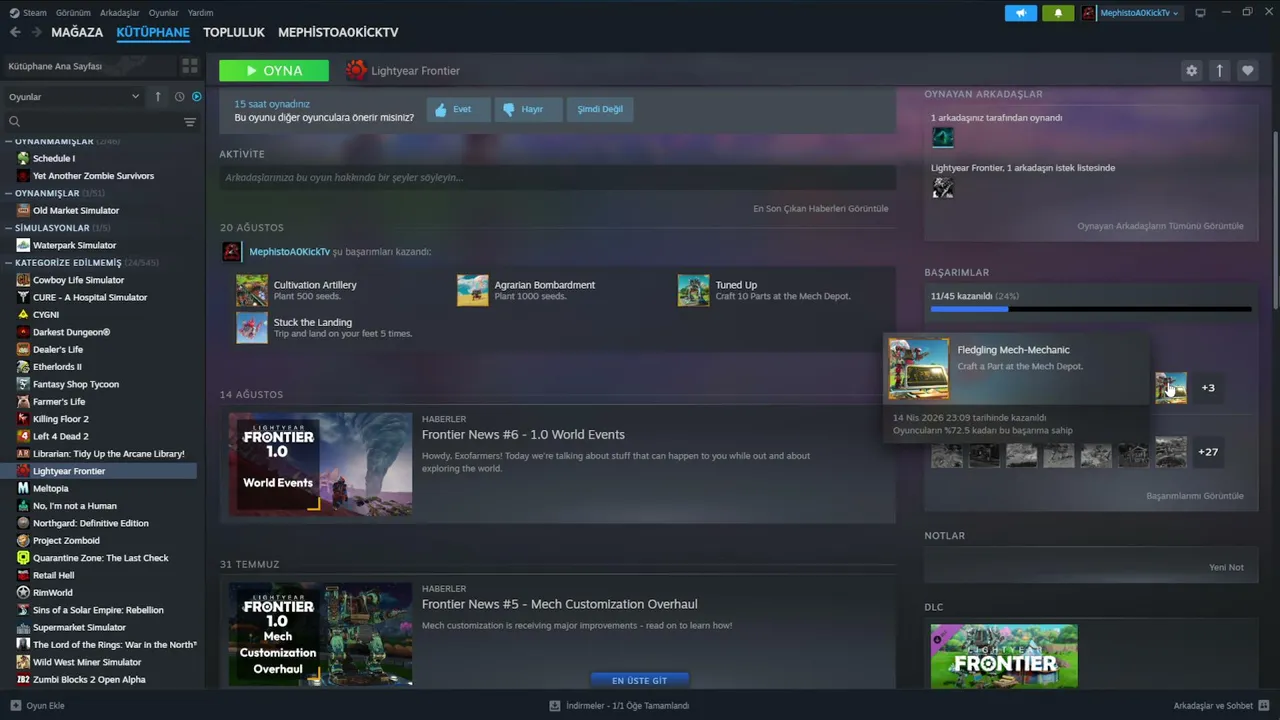
Task: Switch to the TOPLULUK tab
Action: [x=234, y=32]
